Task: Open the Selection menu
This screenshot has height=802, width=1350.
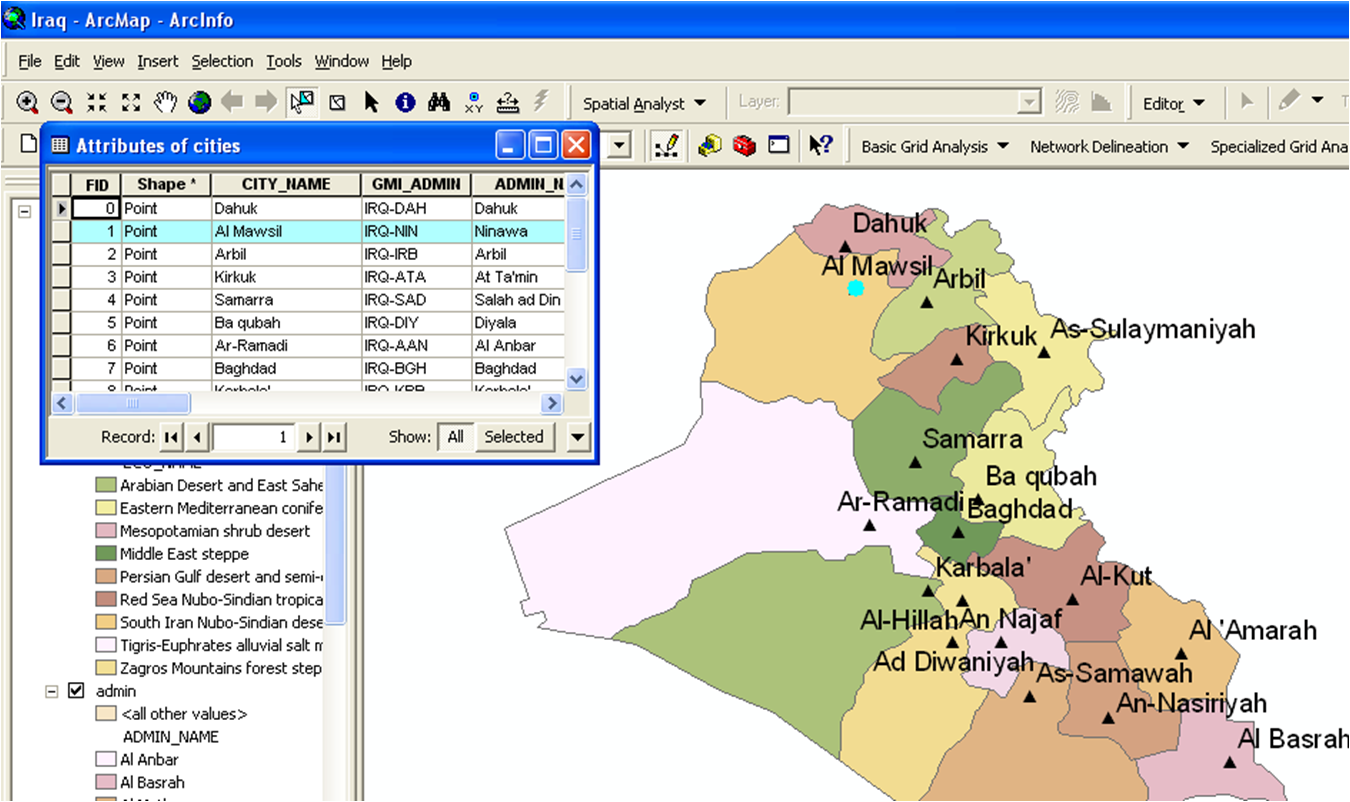Action: point(222,61)
